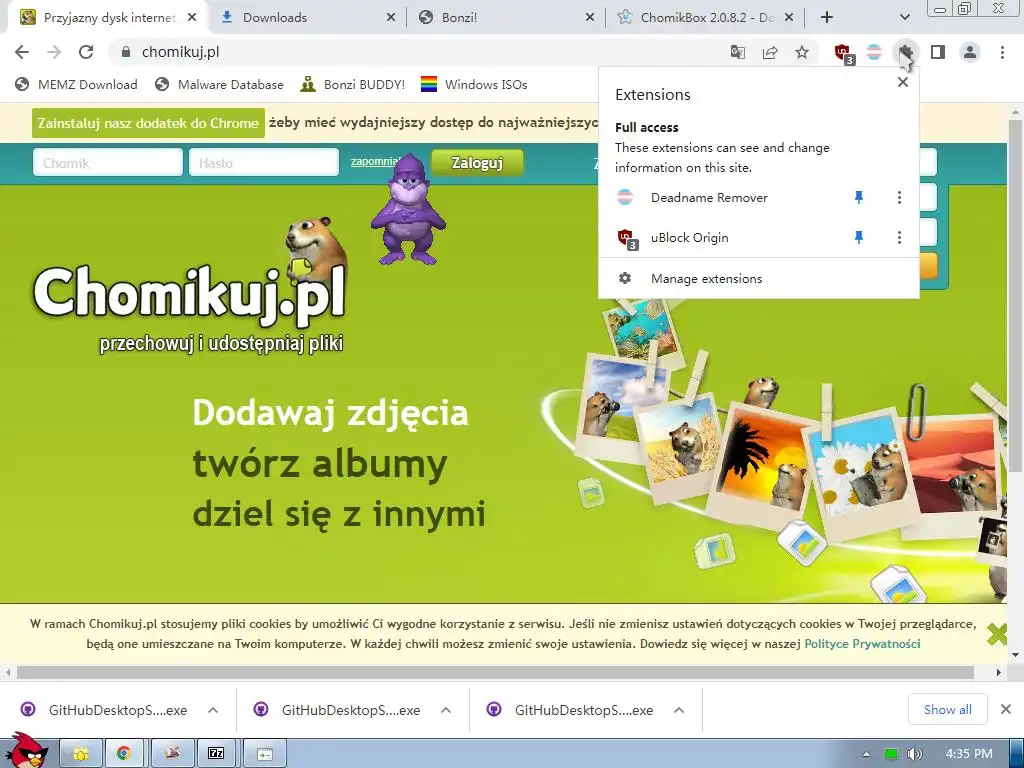1024x768 pixels.
Task: Click the taskbar clock showing 4:35 PM
Action: 968,754
